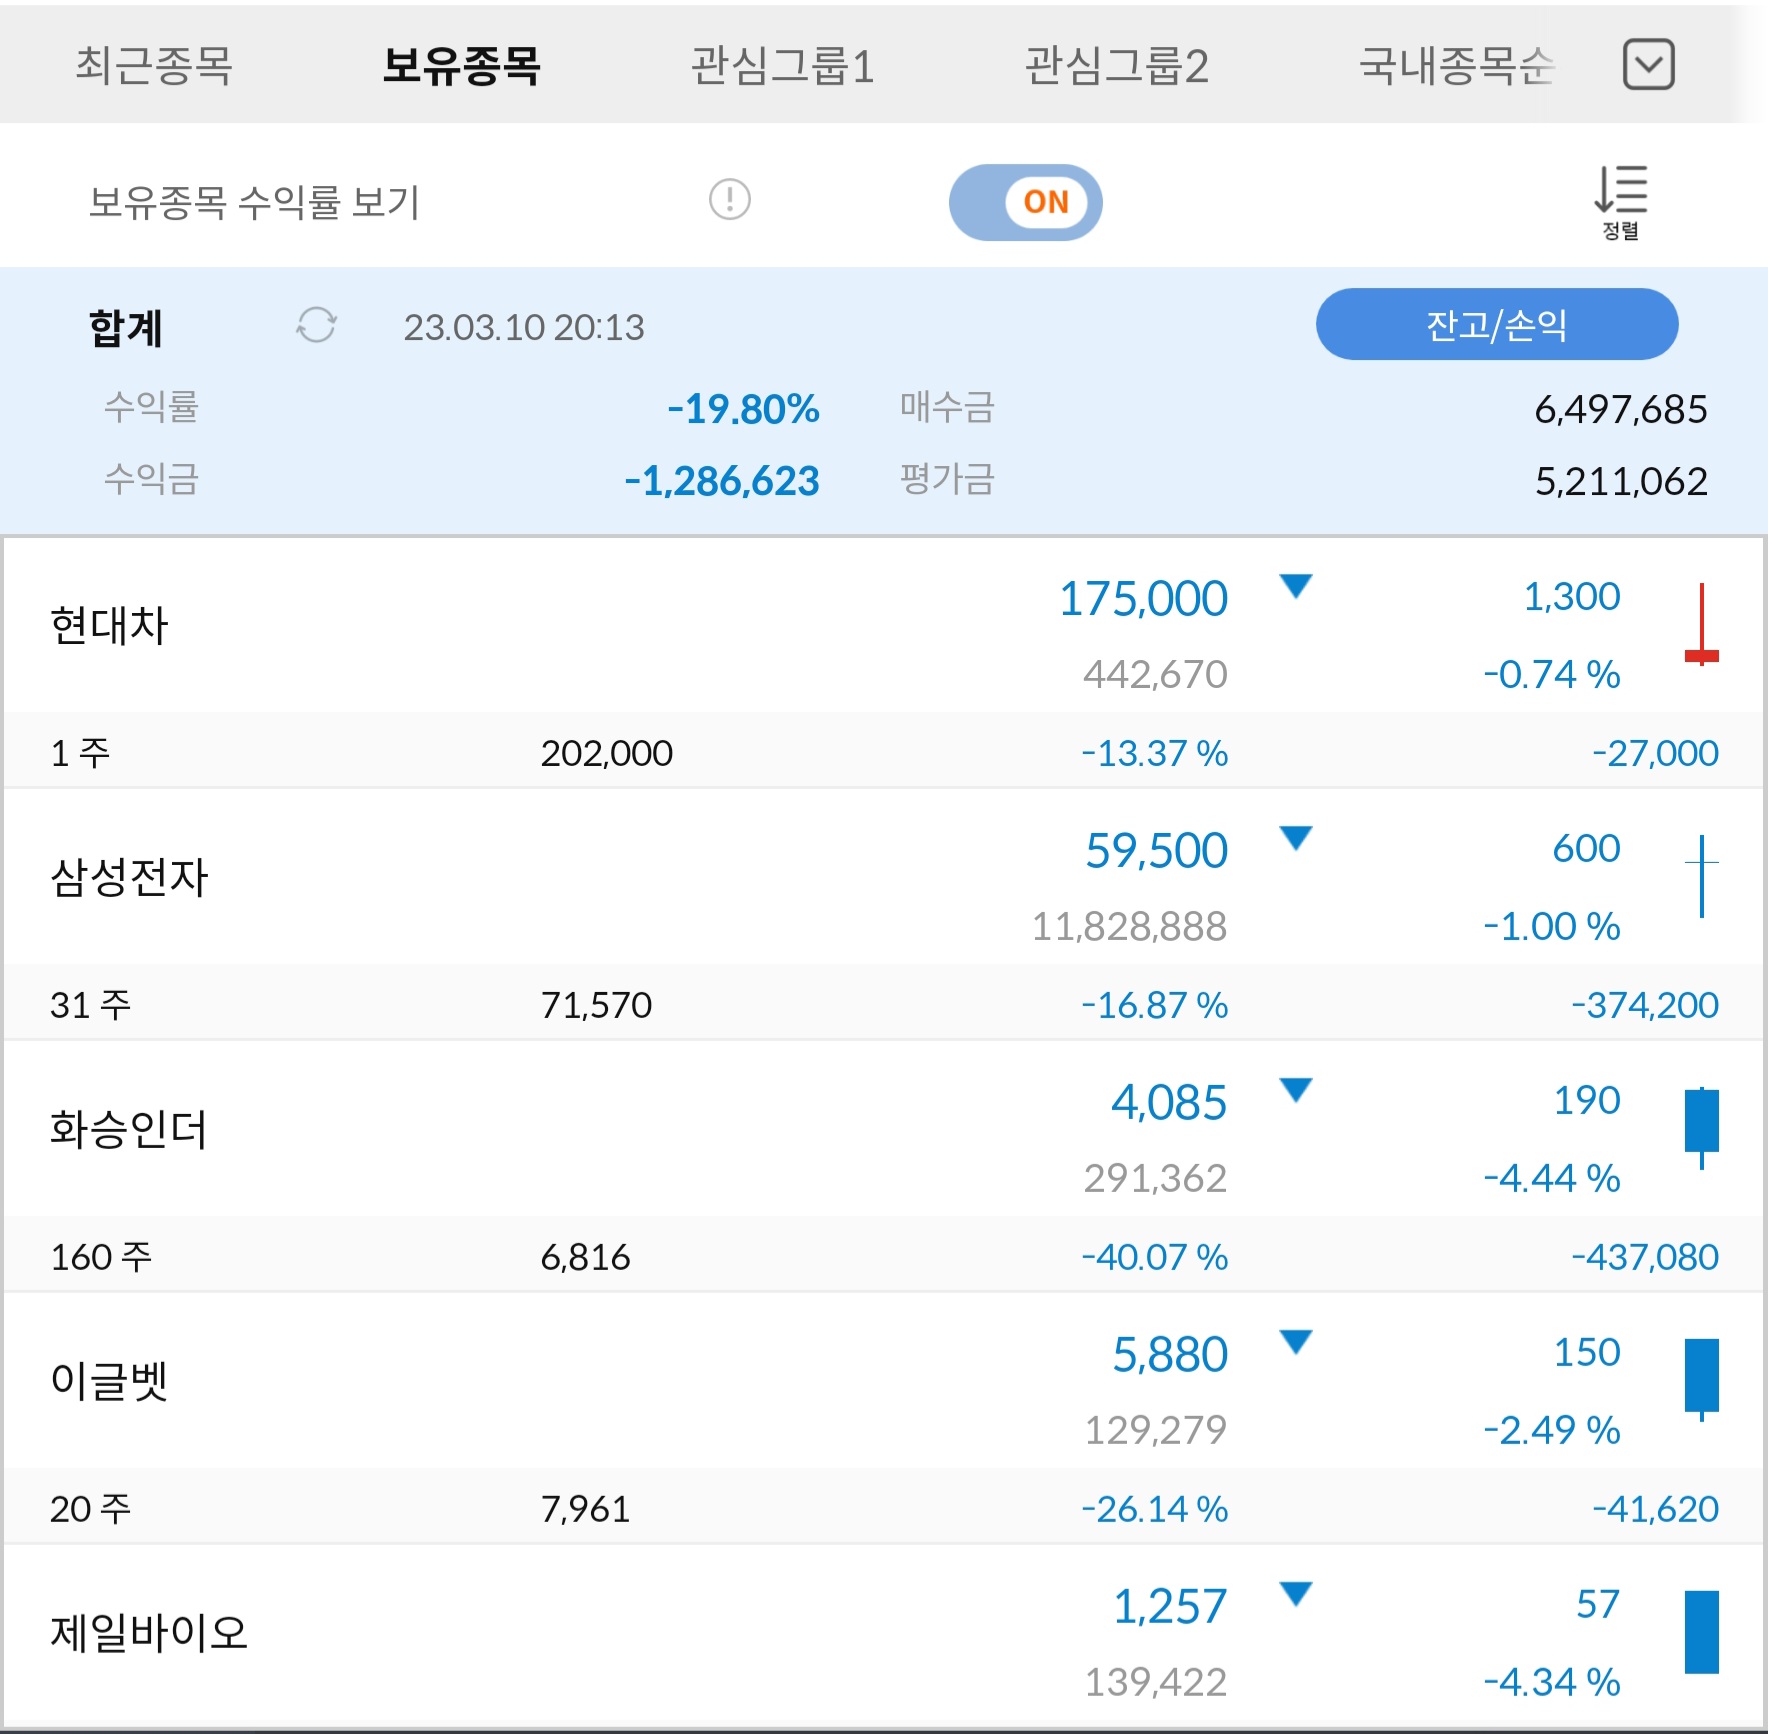Click the total 수익률 value -19.80%
The height and width of the screenshot is (1734, 1768).
pyautogui.click(x=743, y=409)
